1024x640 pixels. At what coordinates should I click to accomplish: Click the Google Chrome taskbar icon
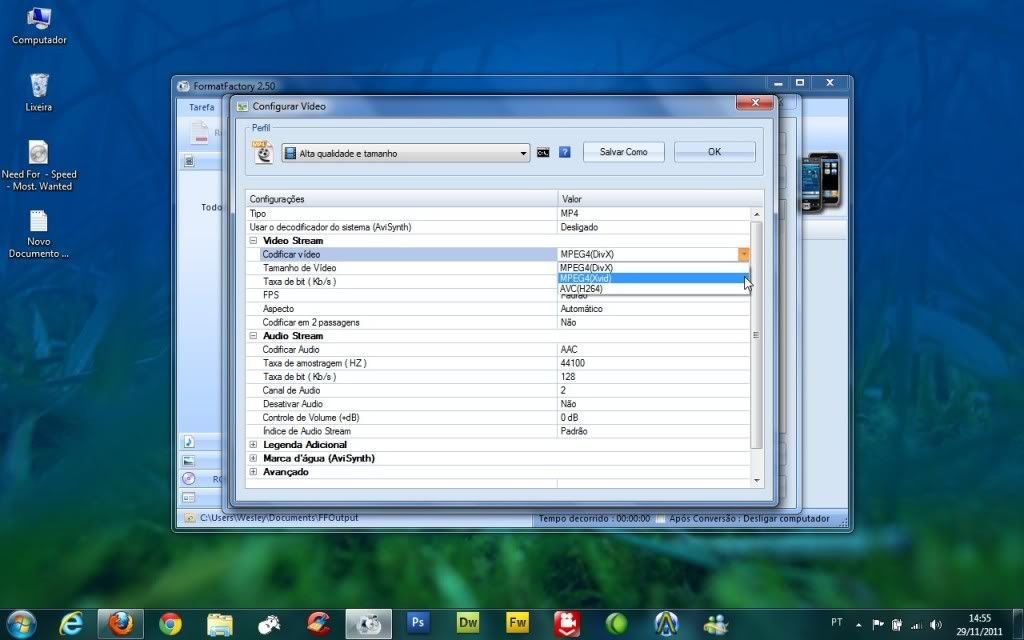pos(171,624)
